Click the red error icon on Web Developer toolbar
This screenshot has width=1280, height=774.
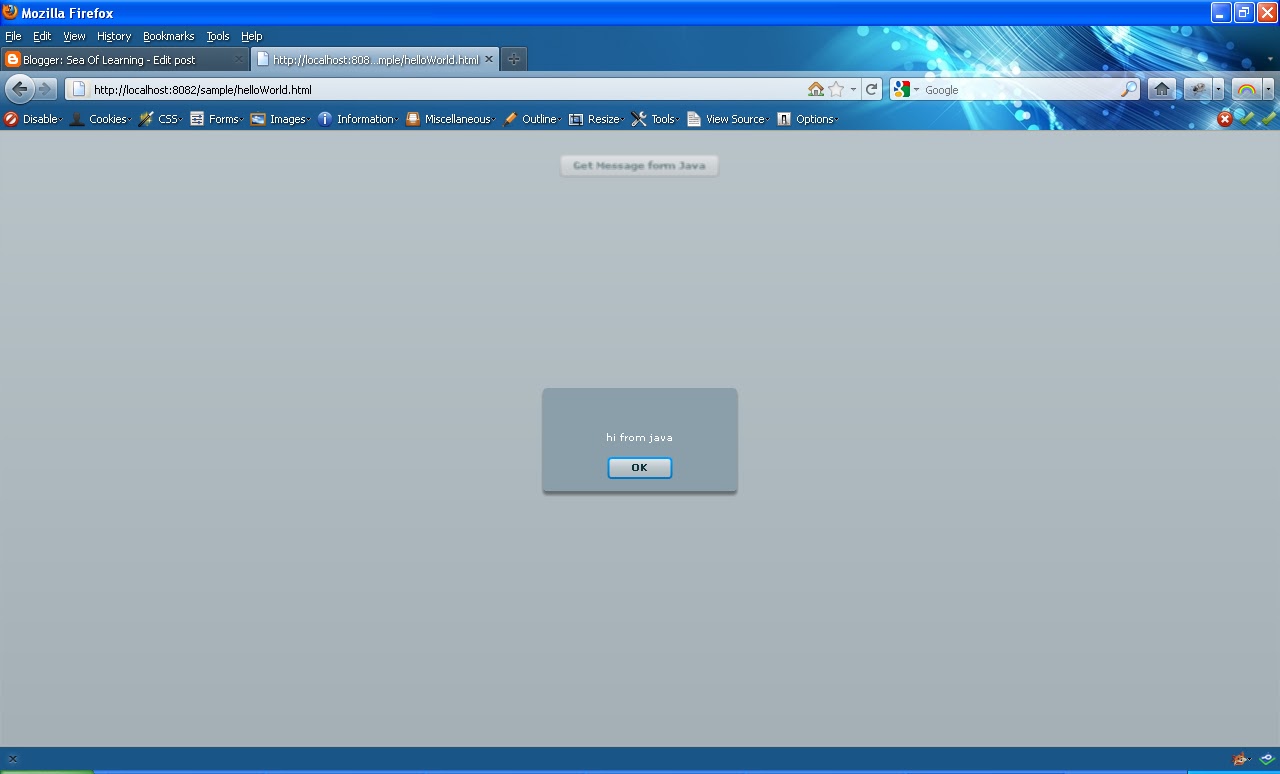click(x=1224, y=118)
